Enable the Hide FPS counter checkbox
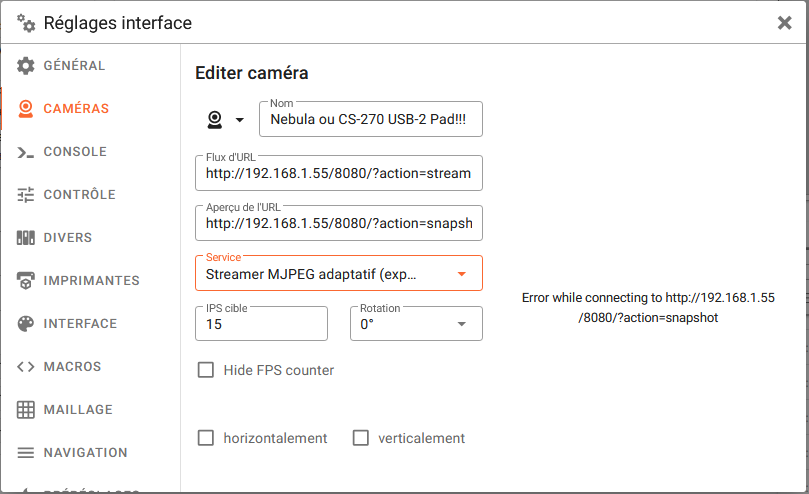 (x=206, y=370)
